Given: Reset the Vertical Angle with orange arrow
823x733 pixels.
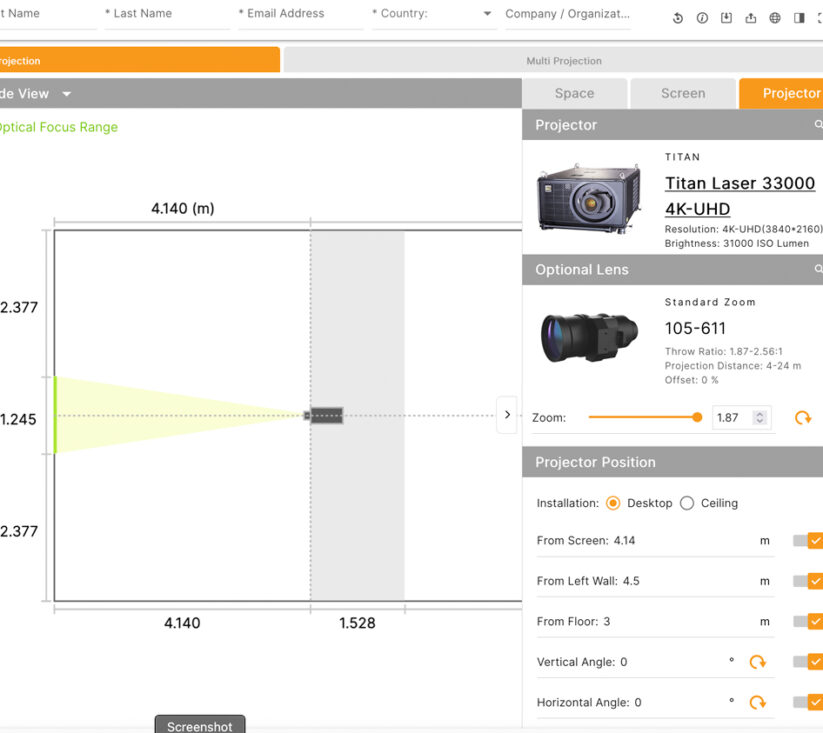Looking at the screenshot, I should click(x=757, y=662).
